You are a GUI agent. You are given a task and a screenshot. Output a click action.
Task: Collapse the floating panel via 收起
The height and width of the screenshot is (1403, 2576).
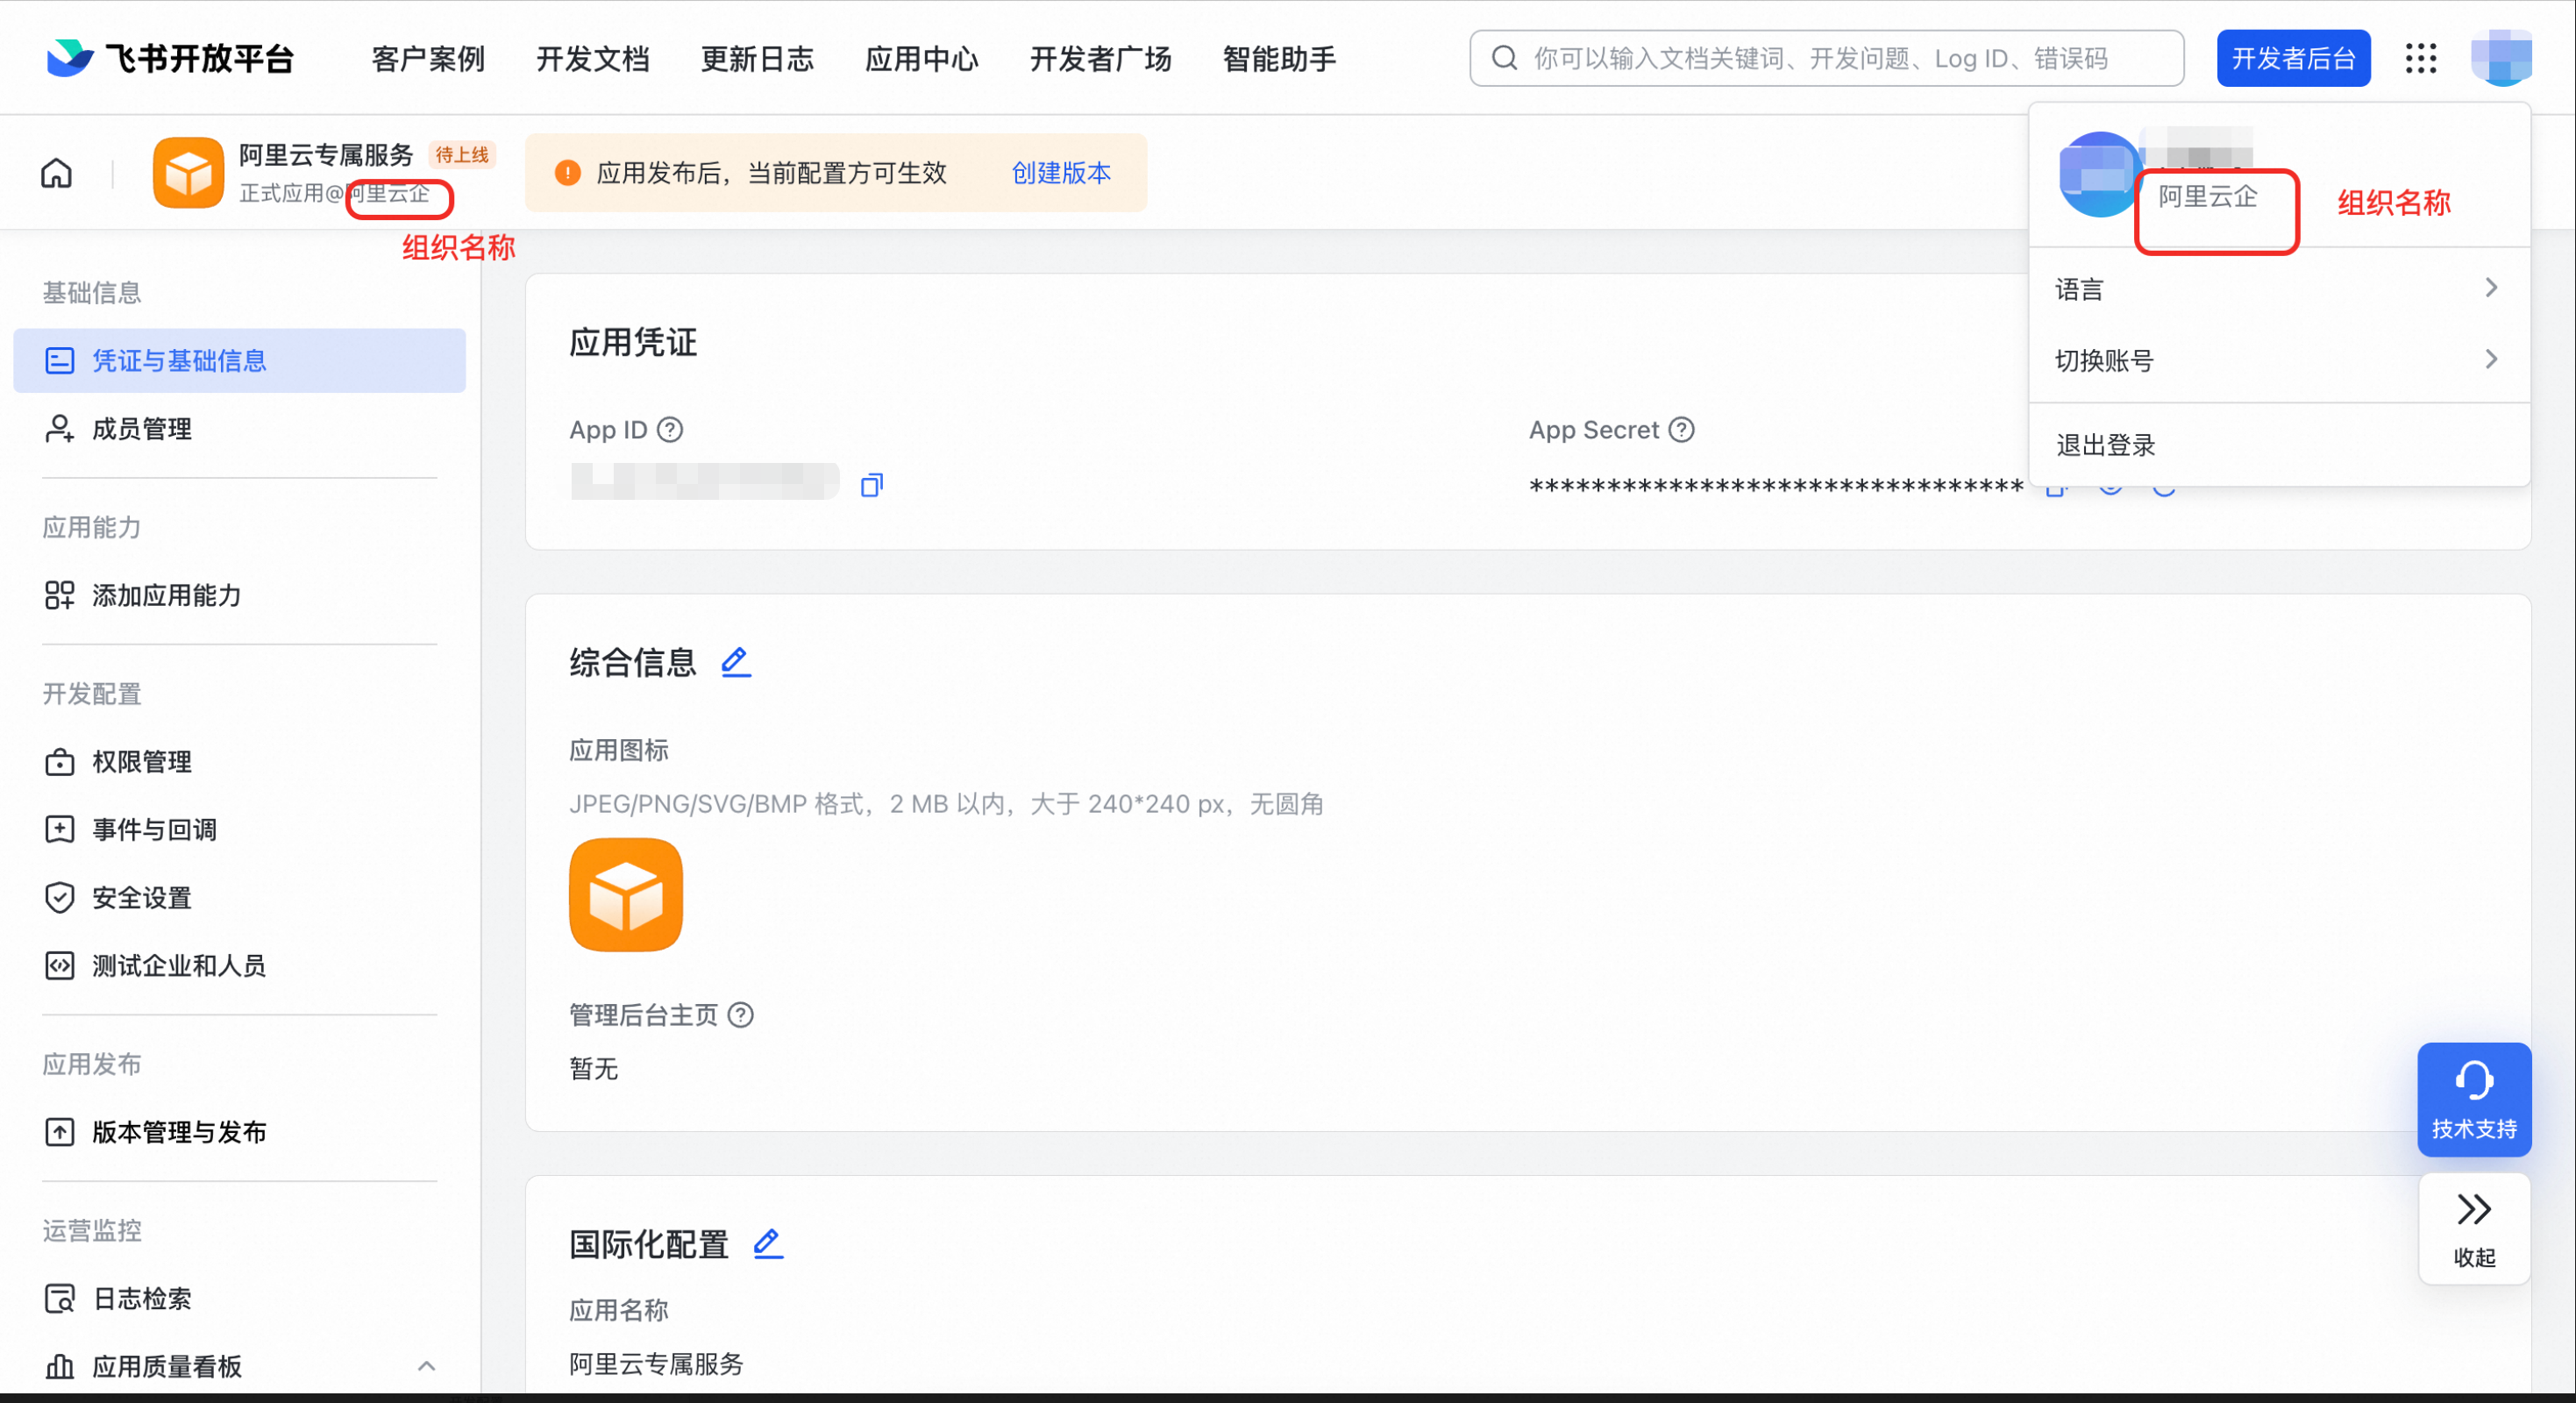click(x=2473, y=1228)
